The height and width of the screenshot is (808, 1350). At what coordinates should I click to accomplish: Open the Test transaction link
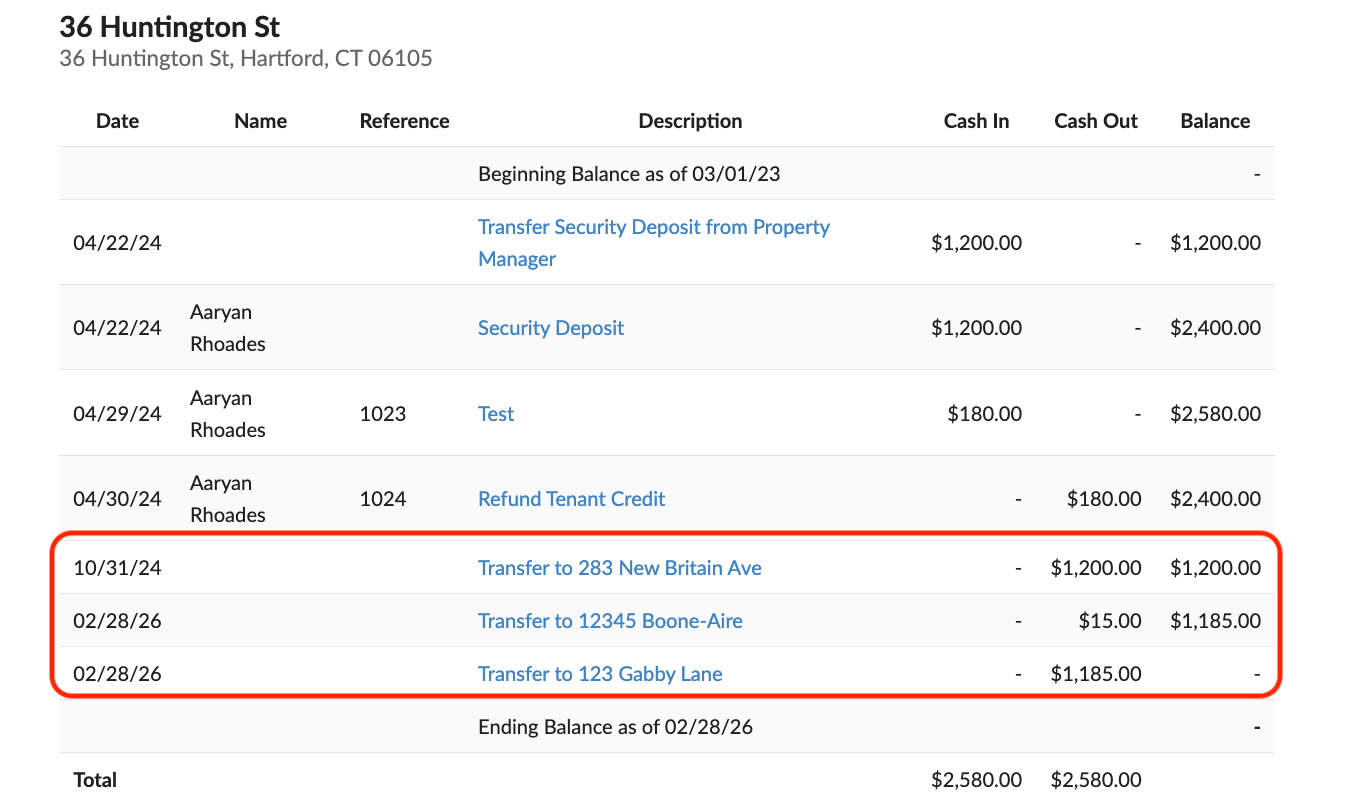pos(496,414)
